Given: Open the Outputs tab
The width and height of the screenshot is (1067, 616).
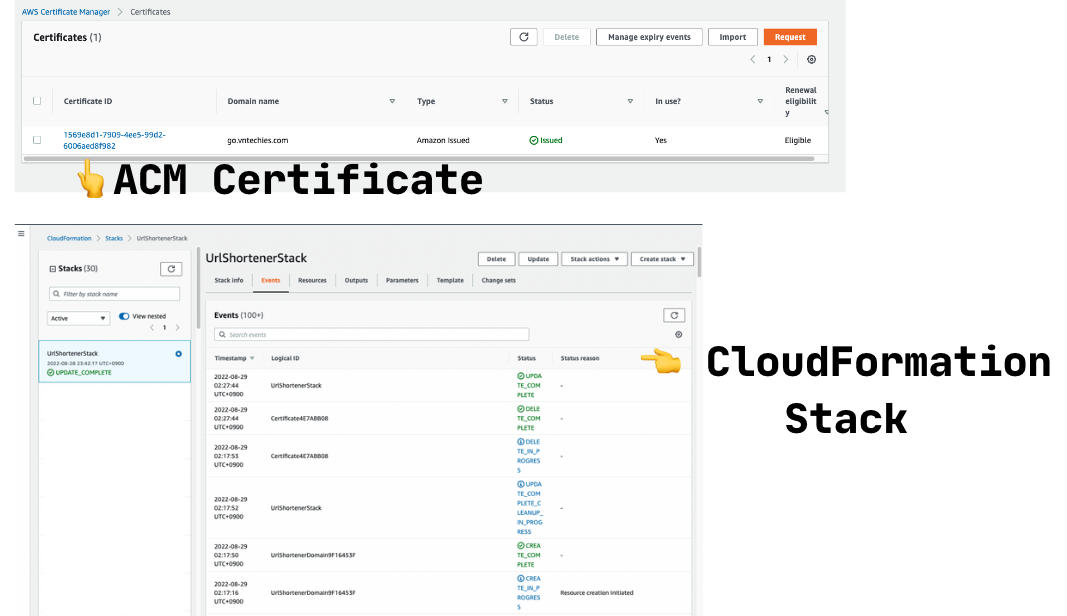Looking at the screenshot, I should click(356, 281).
